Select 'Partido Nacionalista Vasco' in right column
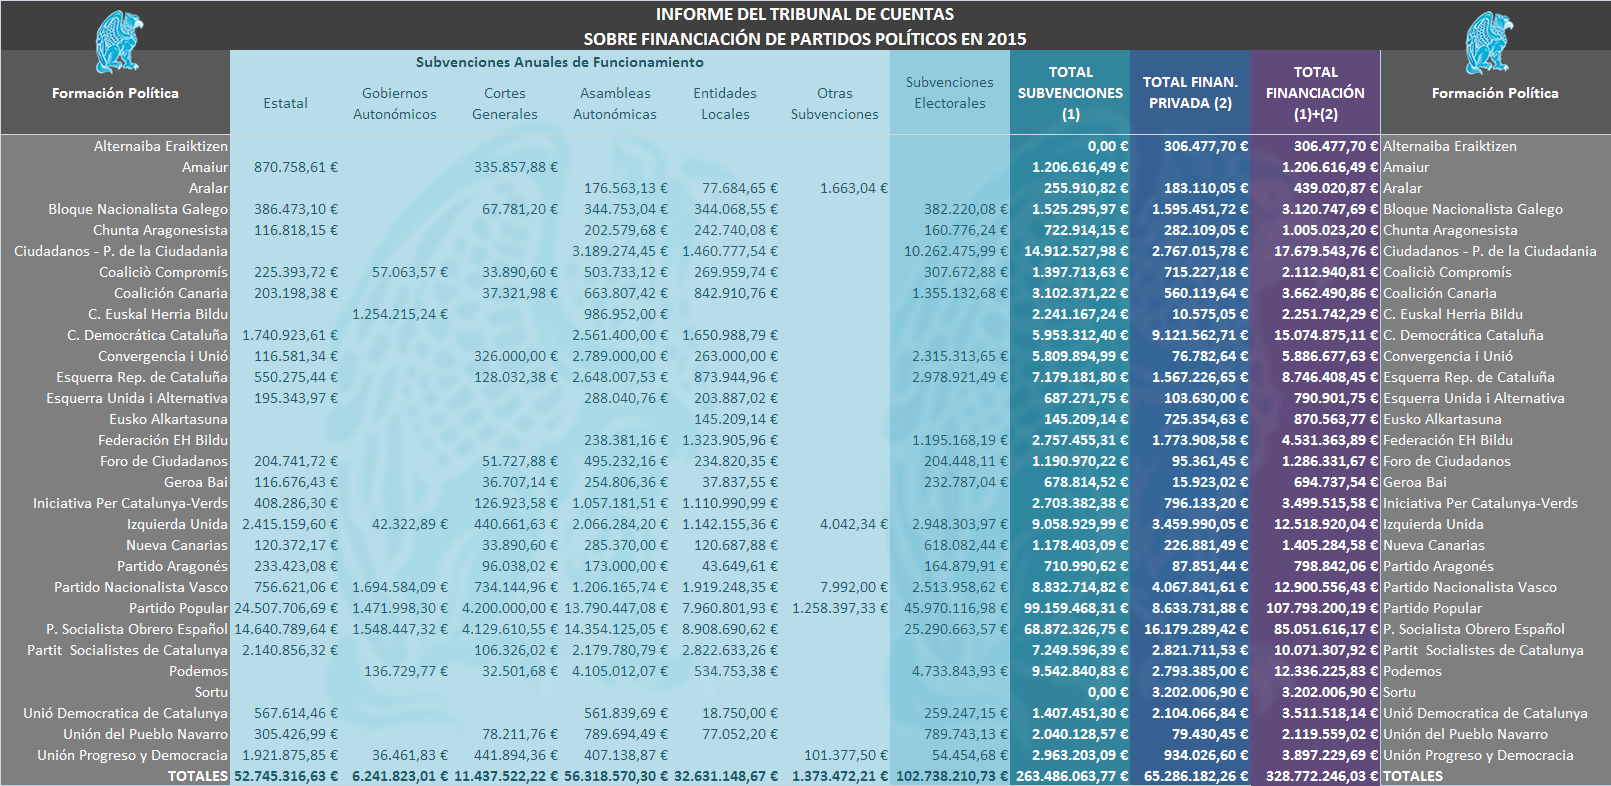 point(1469,587)
